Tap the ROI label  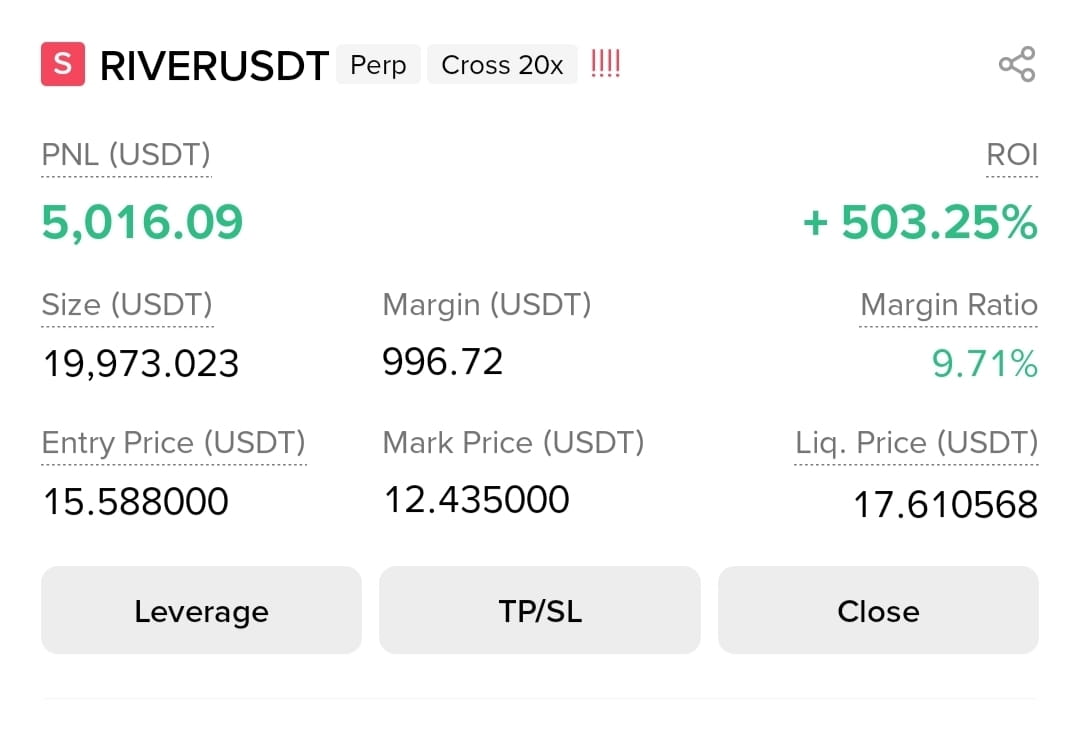coord(1012,155)
